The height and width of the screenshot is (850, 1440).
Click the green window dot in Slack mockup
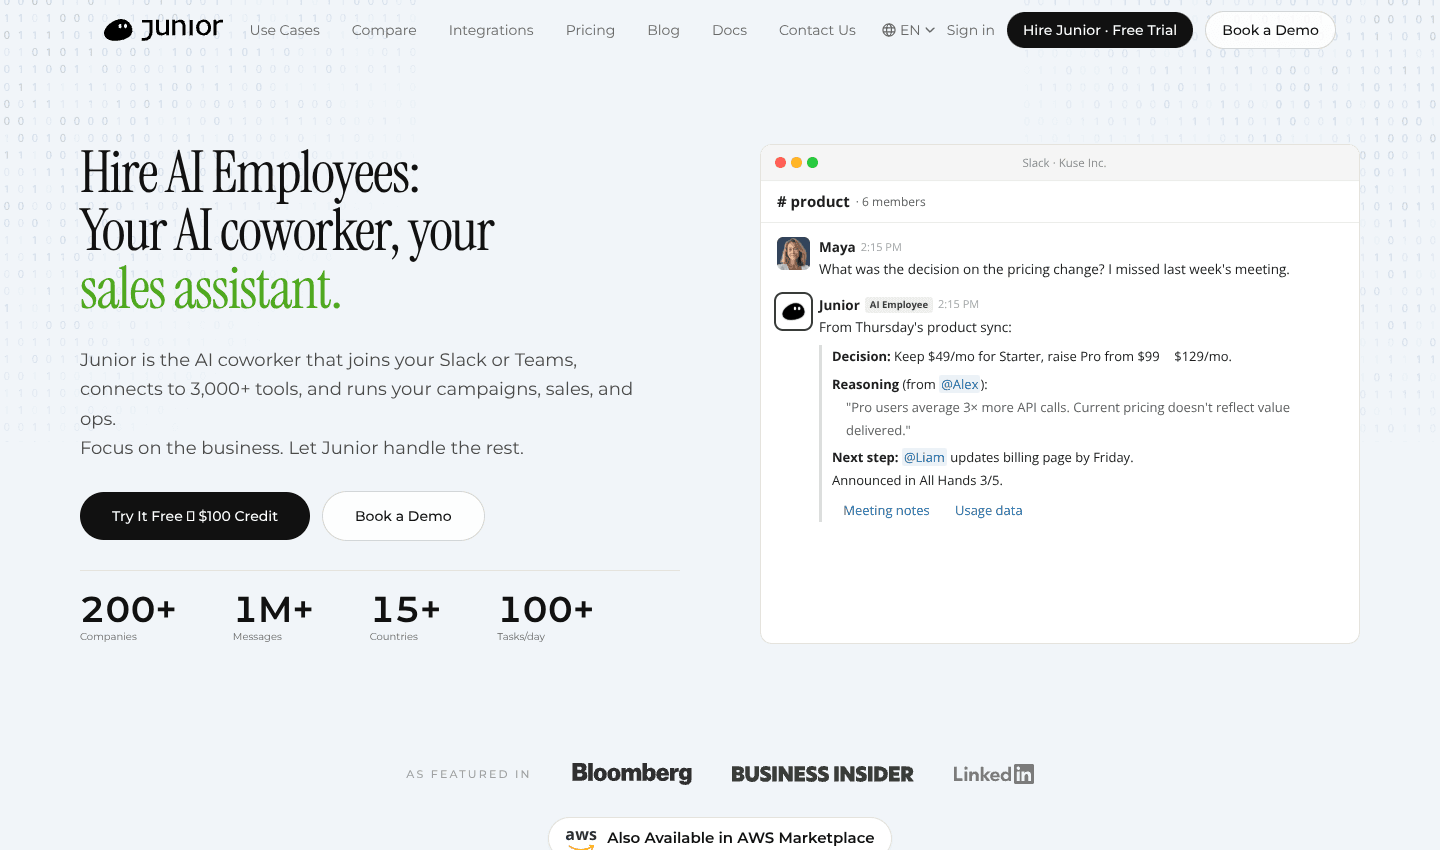[813, 162]
